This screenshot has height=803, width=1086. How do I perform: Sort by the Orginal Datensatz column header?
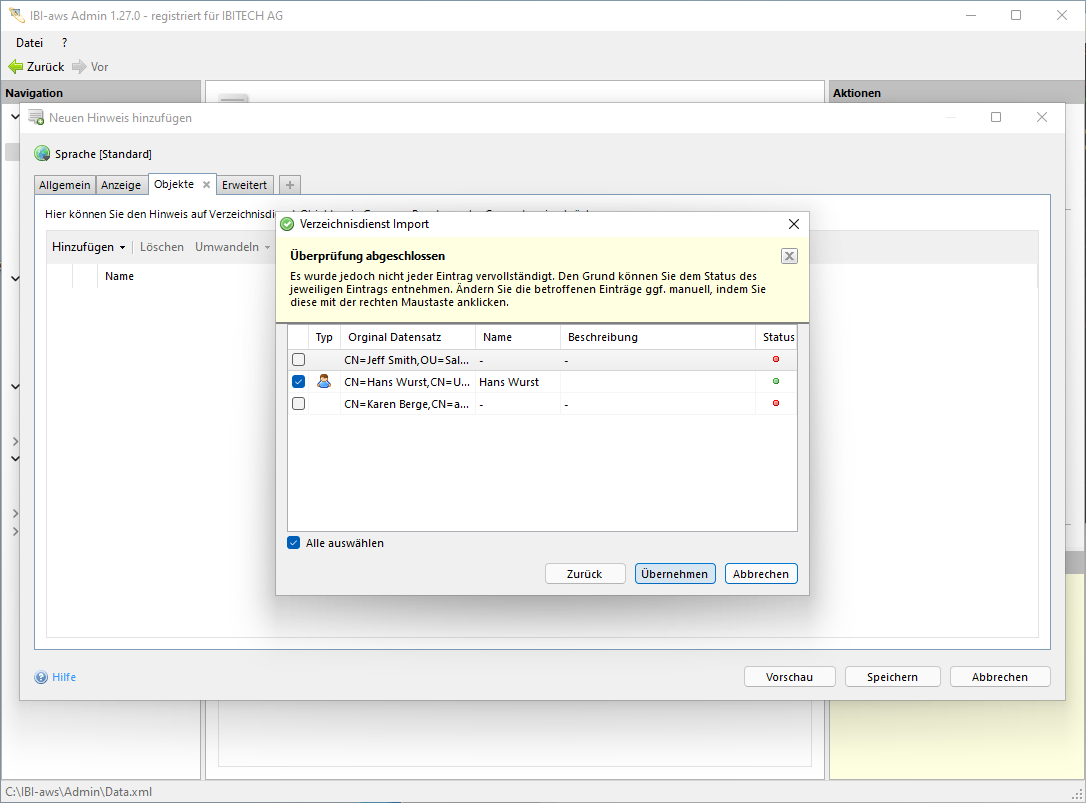click(407, 337)
